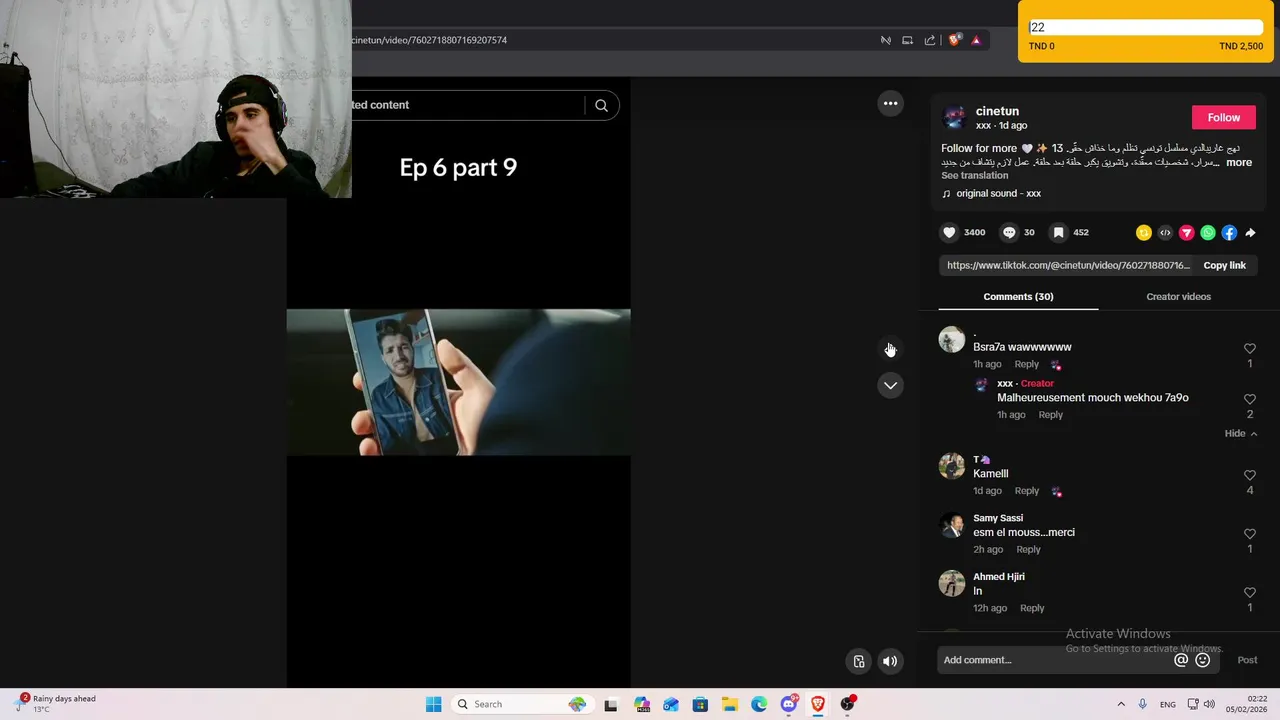Click the translate icon in the address bar
The width and height of the screenshot is (1280, 720).
pyautogui.click(x=885, y=40)
